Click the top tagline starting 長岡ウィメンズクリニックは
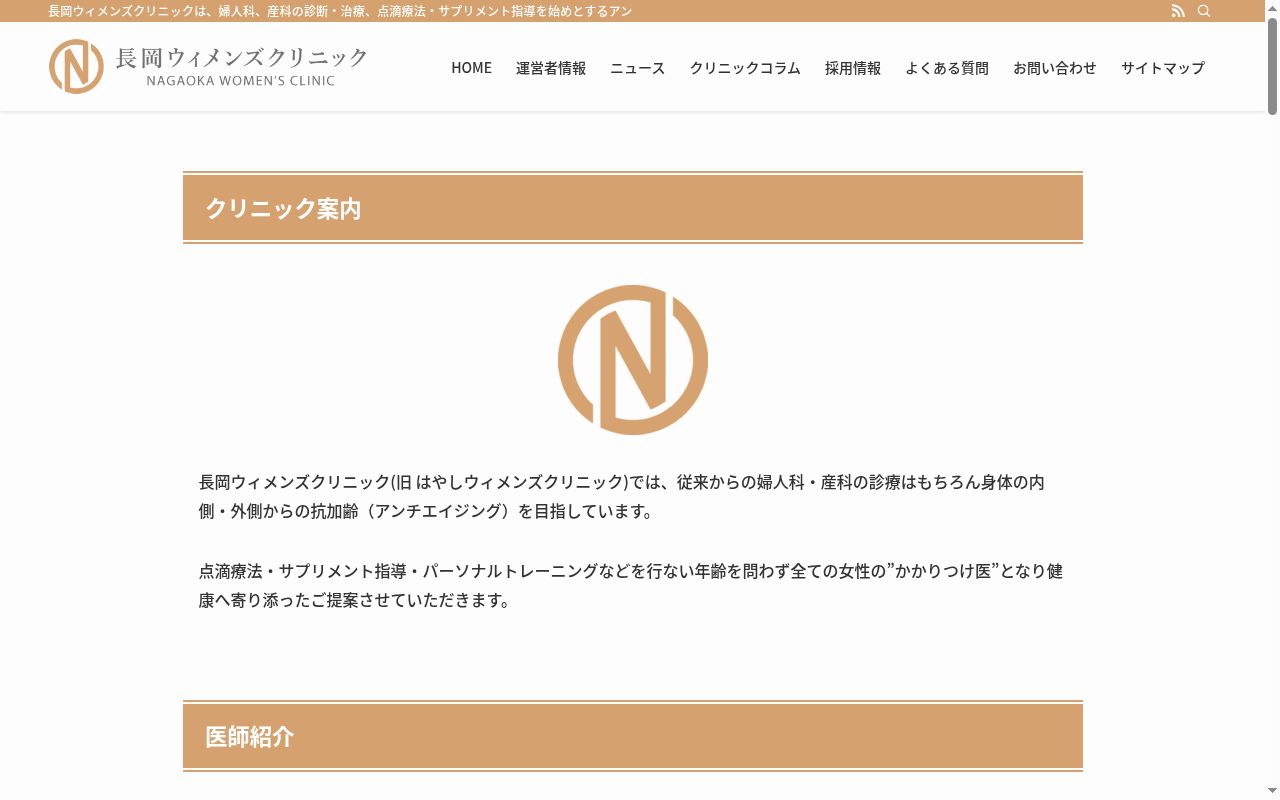 point(340,11)
